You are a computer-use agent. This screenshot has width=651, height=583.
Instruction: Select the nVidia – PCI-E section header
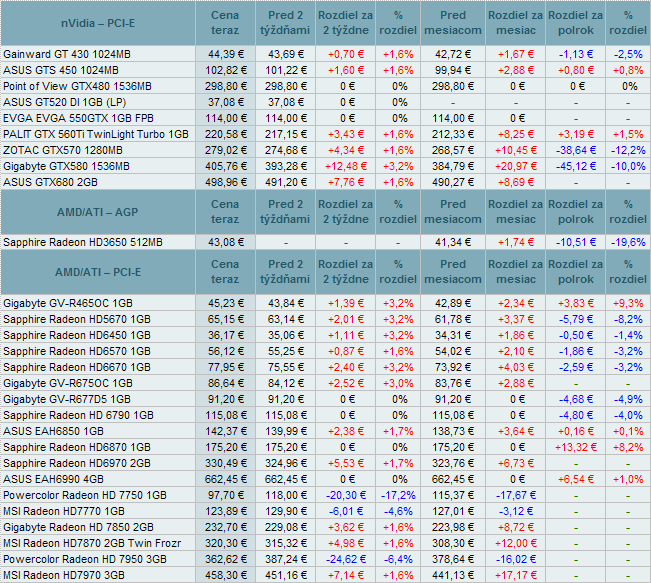point(98,23)
